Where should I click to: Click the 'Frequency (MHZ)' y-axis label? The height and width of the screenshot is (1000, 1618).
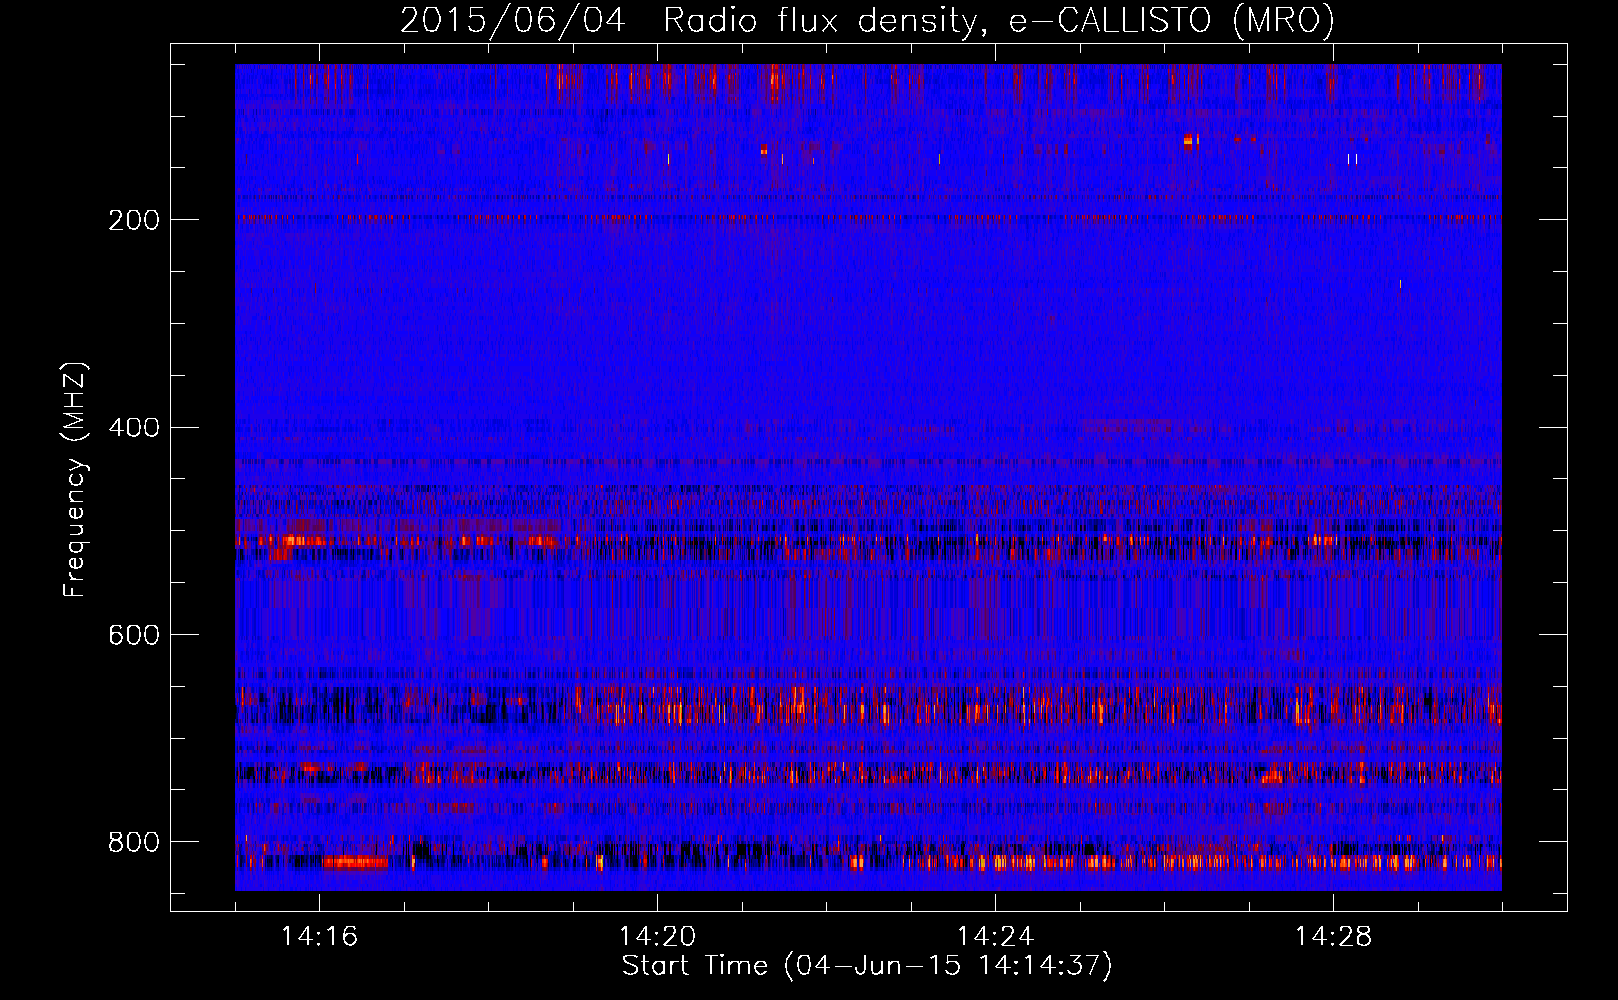[75, 479]
